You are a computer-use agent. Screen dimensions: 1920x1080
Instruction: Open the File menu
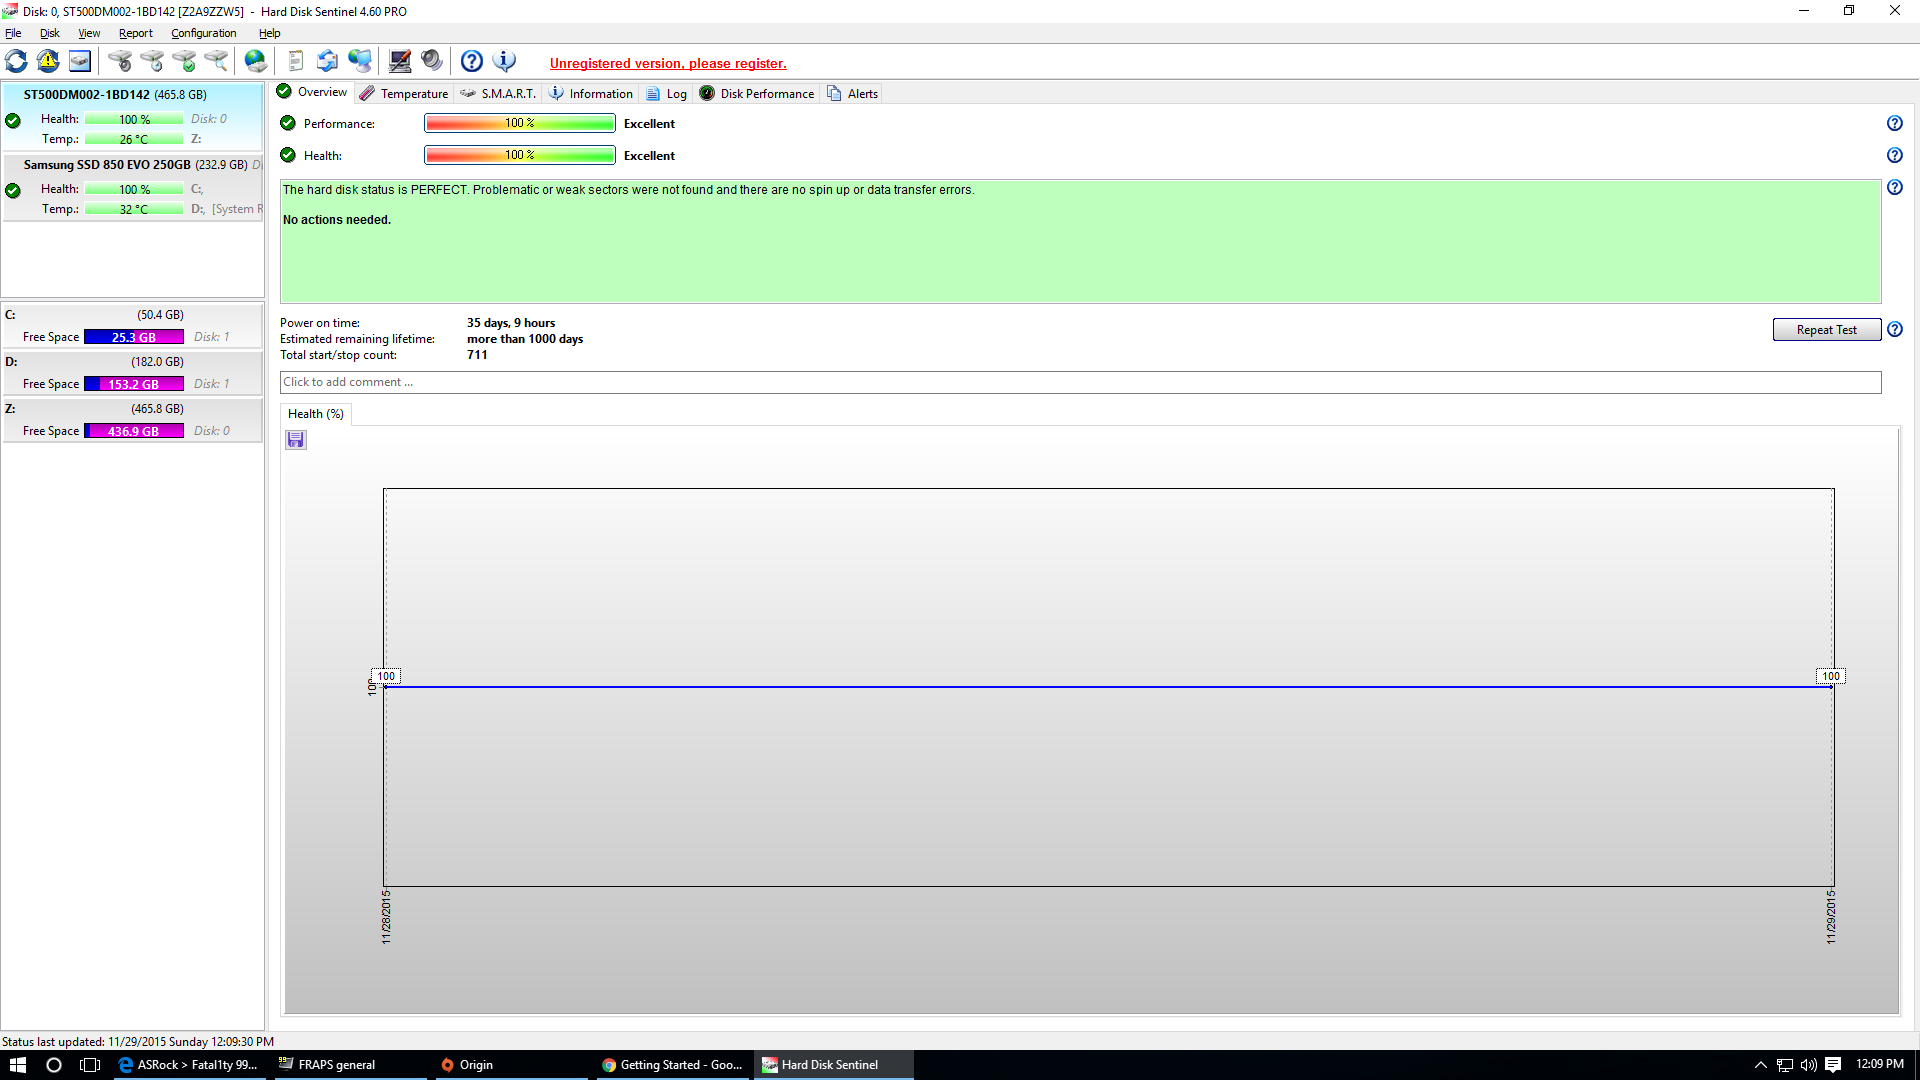pos(13,33)
